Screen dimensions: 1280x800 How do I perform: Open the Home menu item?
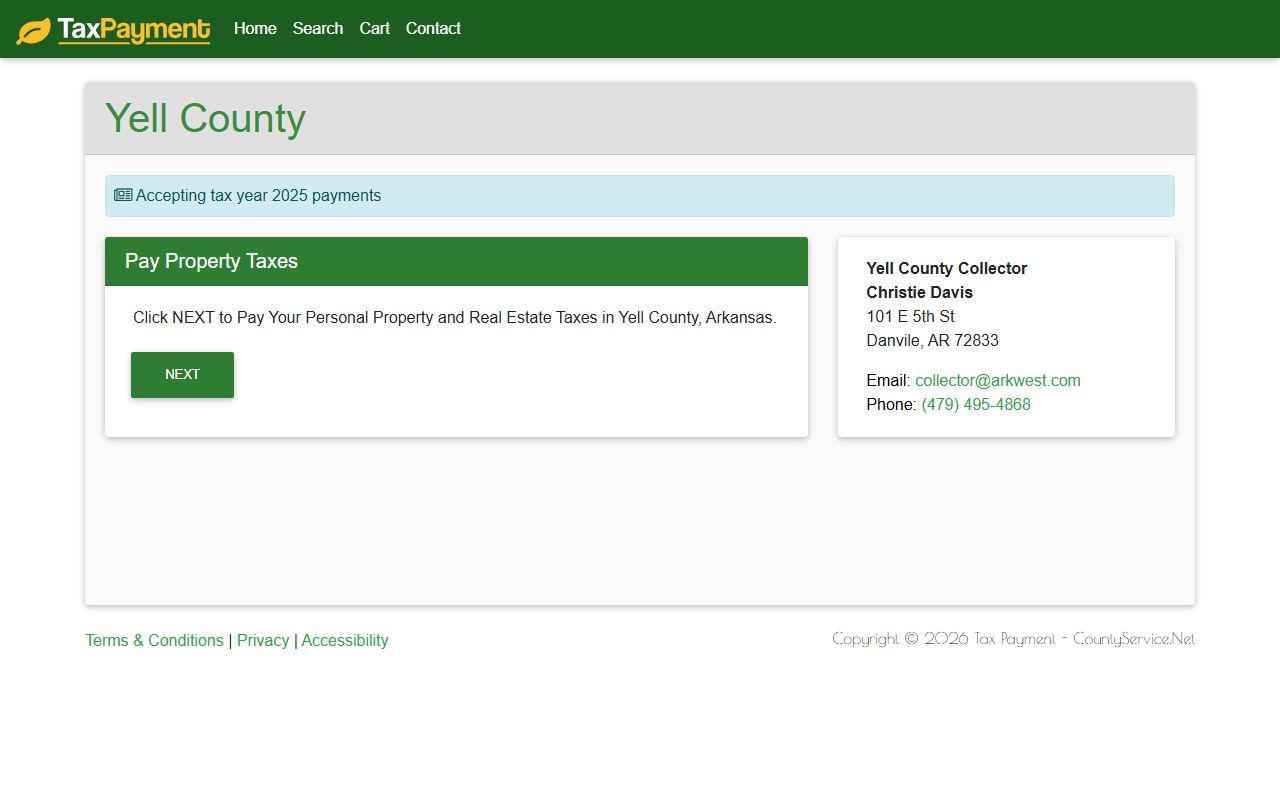(255, 28)
